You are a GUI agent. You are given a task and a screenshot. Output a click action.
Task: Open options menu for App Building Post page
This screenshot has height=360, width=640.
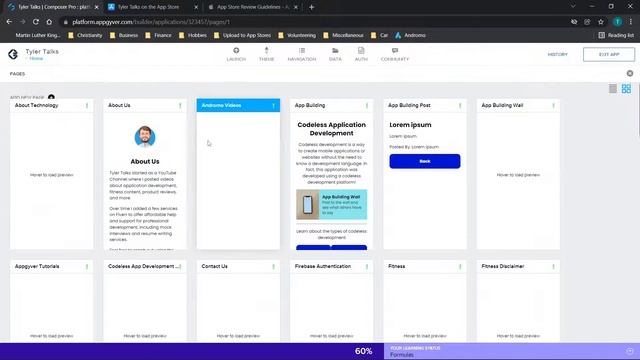click(x=460, y=105)
